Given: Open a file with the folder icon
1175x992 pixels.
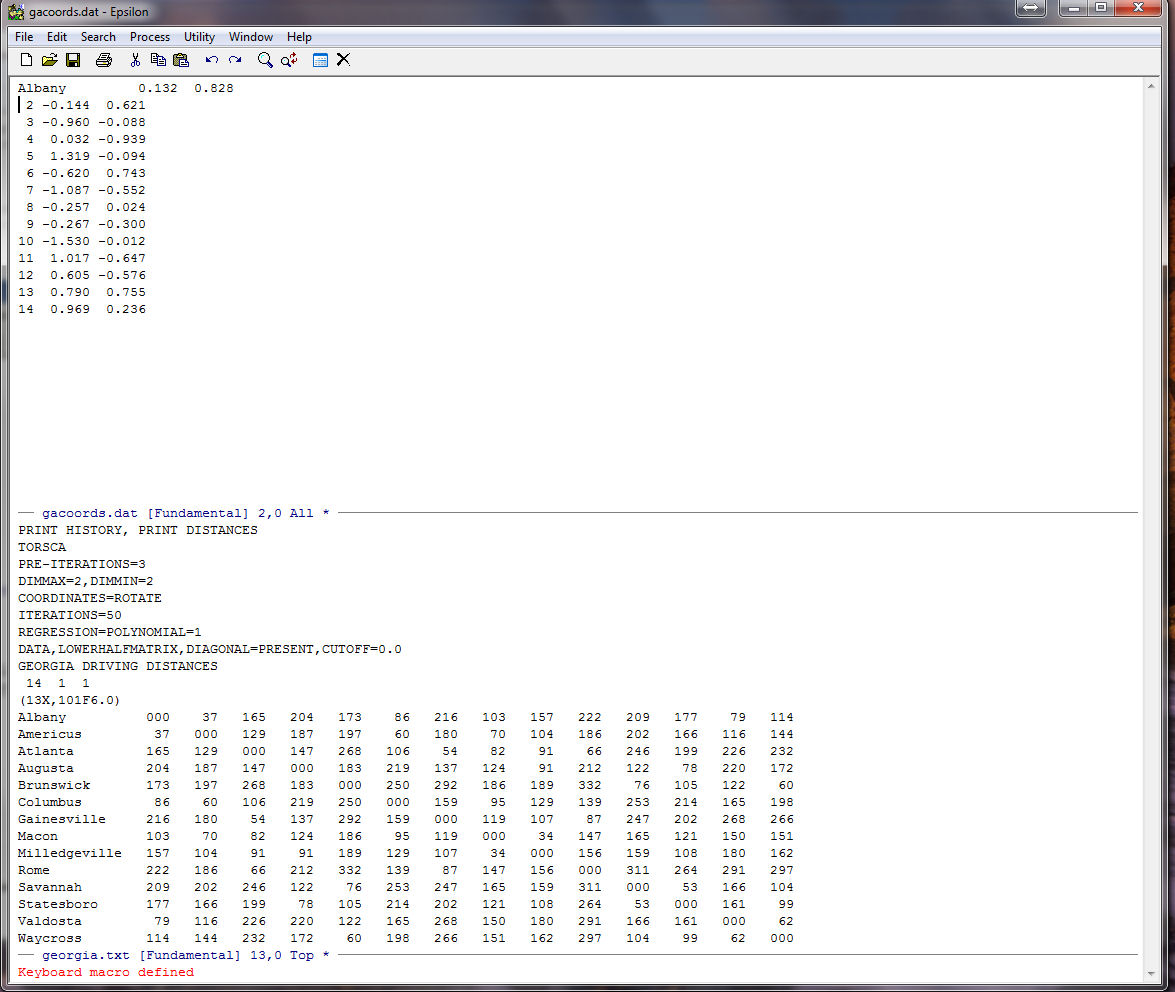Looking at the screenshot, I should pyautogui.click(x=49, y=60).
